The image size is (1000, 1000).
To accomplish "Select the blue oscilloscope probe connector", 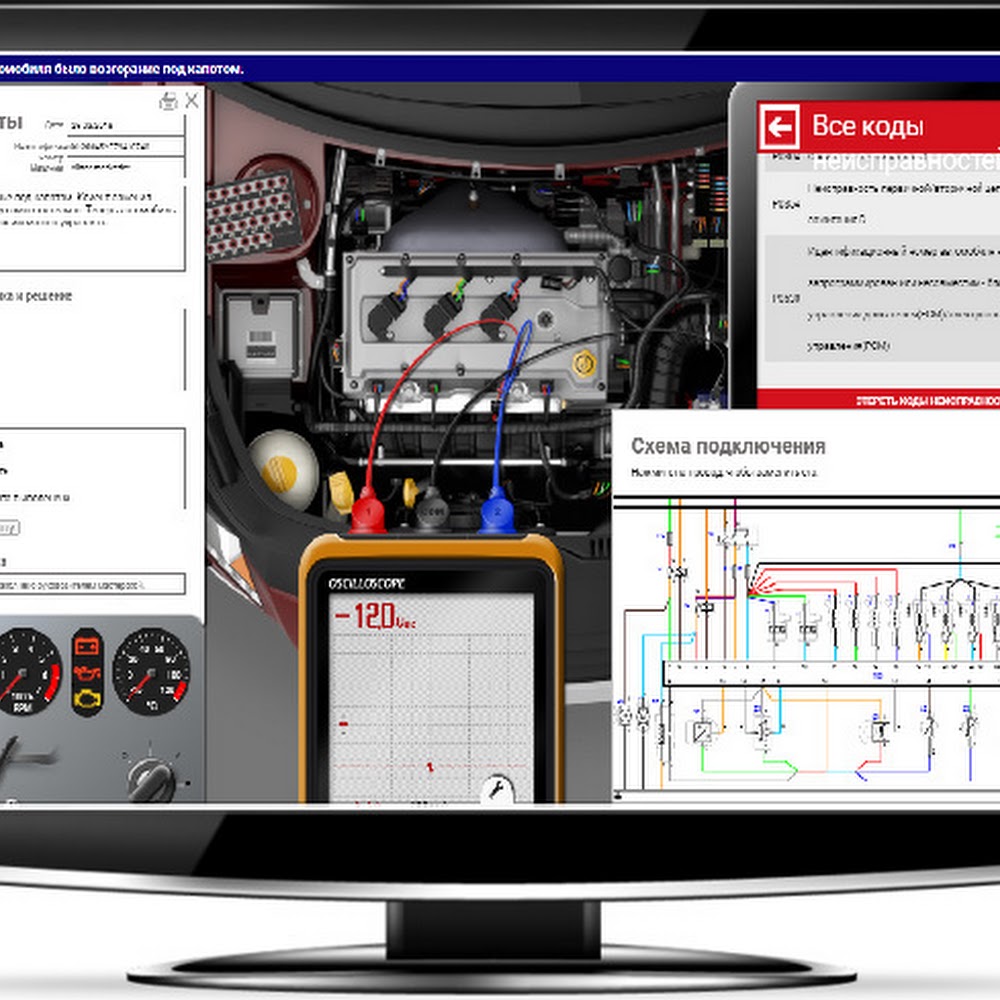I will pyautogui.click(x=497, y=510).
